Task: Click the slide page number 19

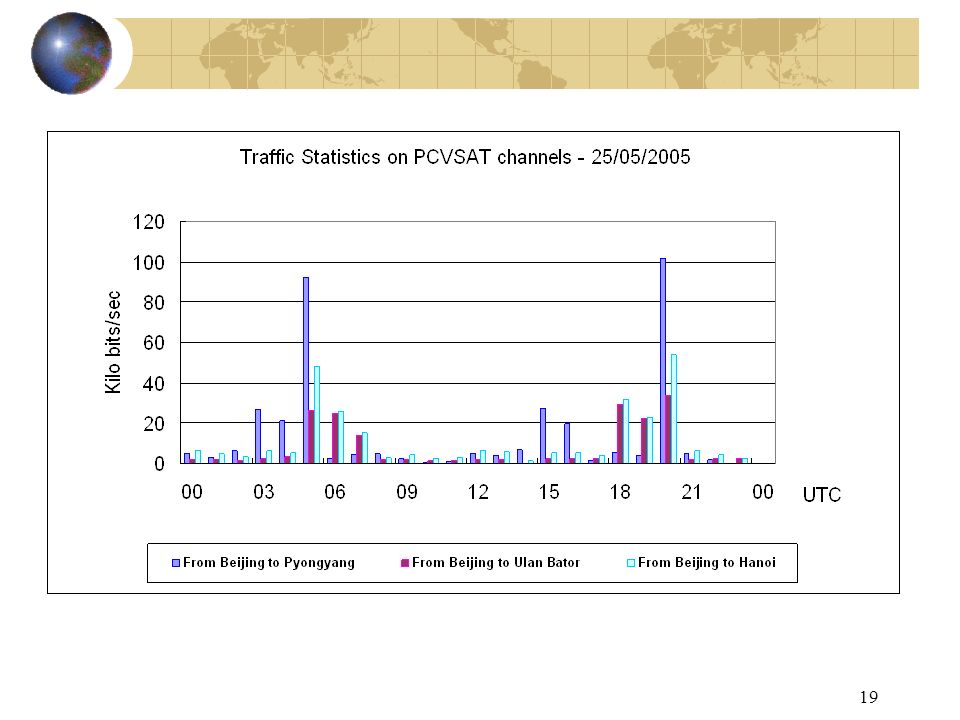Action: point(869,697)
